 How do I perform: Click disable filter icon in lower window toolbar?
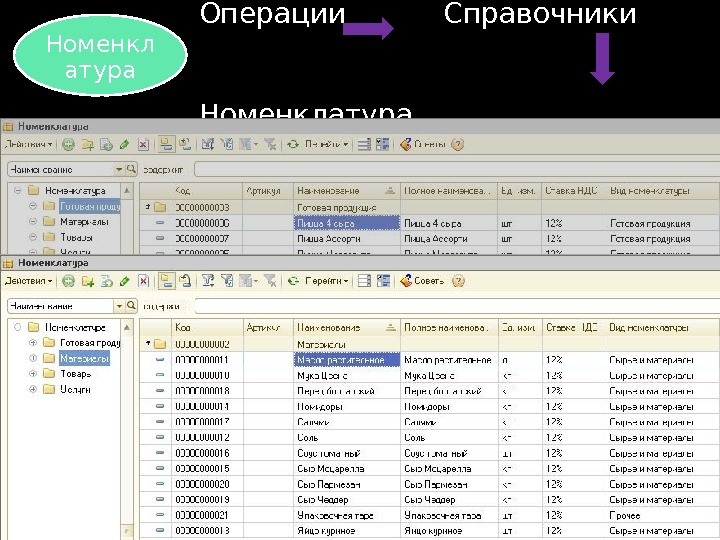(x=270, y=281)
